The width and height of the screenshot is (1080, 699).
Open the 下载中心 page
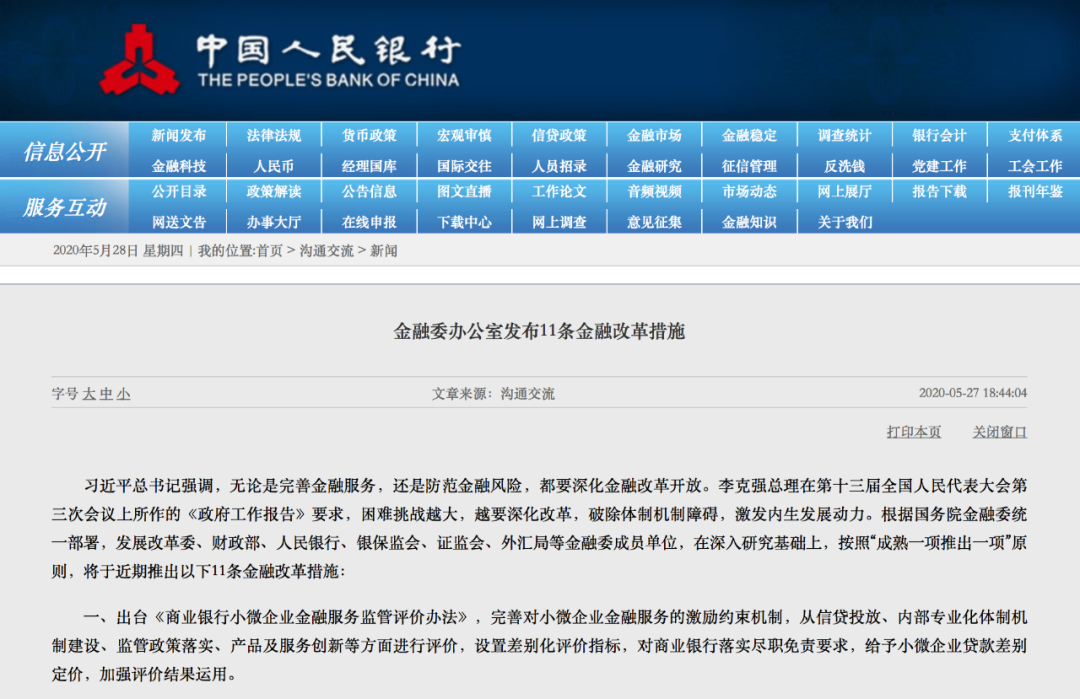[464, 222]
